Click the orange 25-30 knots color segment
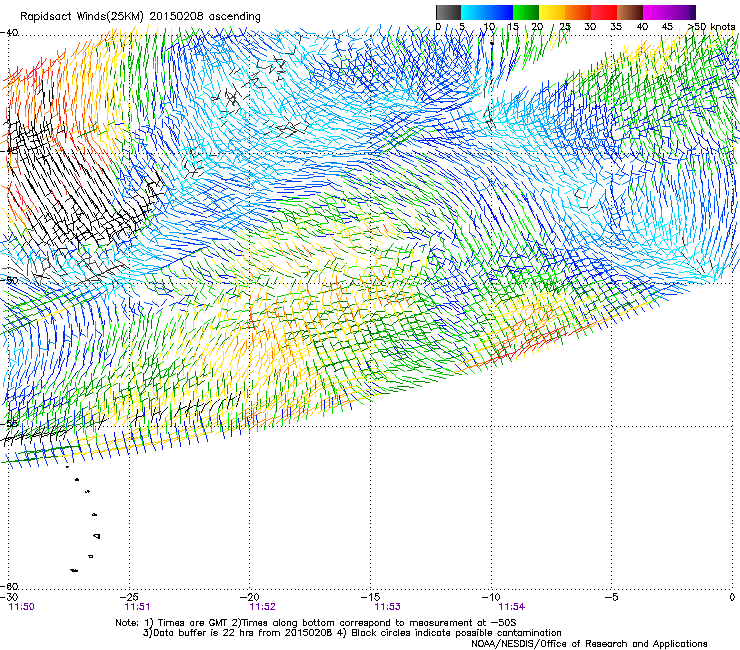The image size is (740, 650). (x=578, y=12)
